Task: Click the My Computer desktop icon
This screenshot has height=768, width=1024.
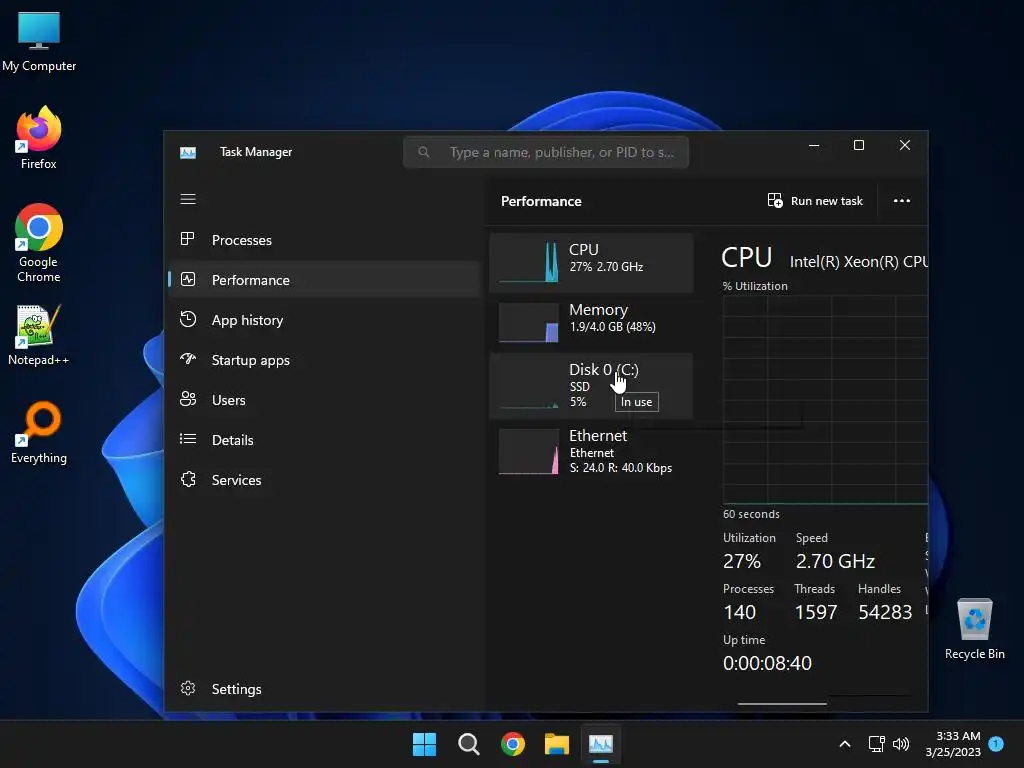Action: tap(39, 41)
